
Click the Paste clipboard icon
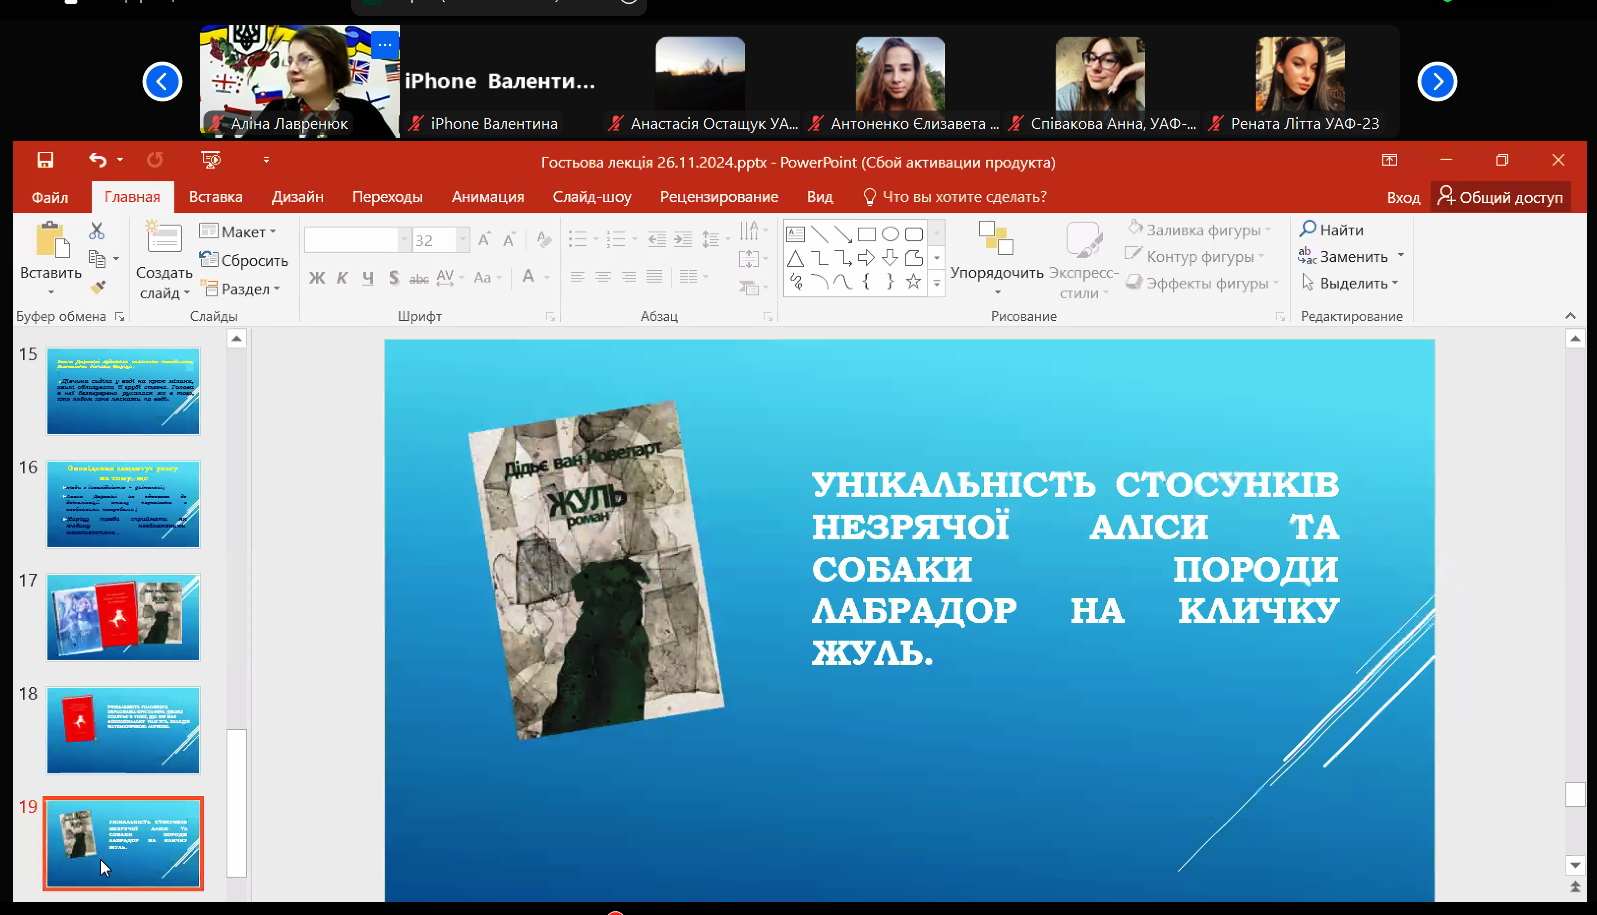[x=51, y=241]
